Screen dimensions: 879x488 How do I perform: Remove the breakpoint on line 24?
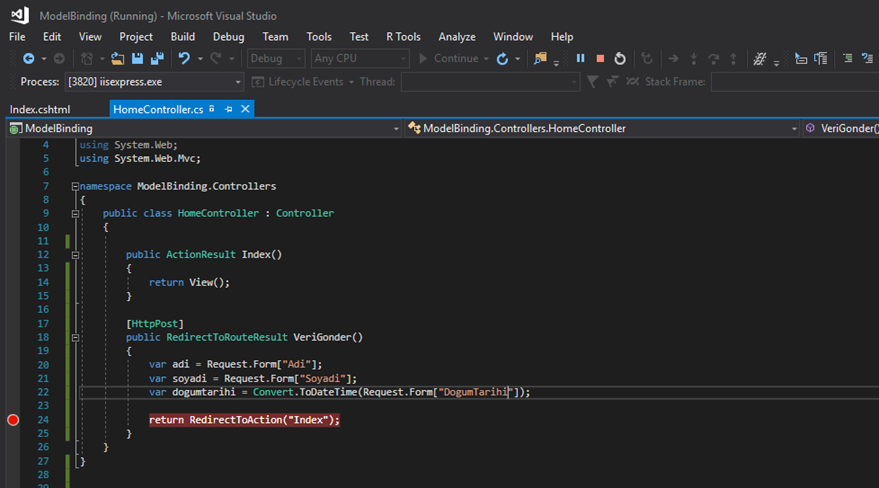coord(13,420)
